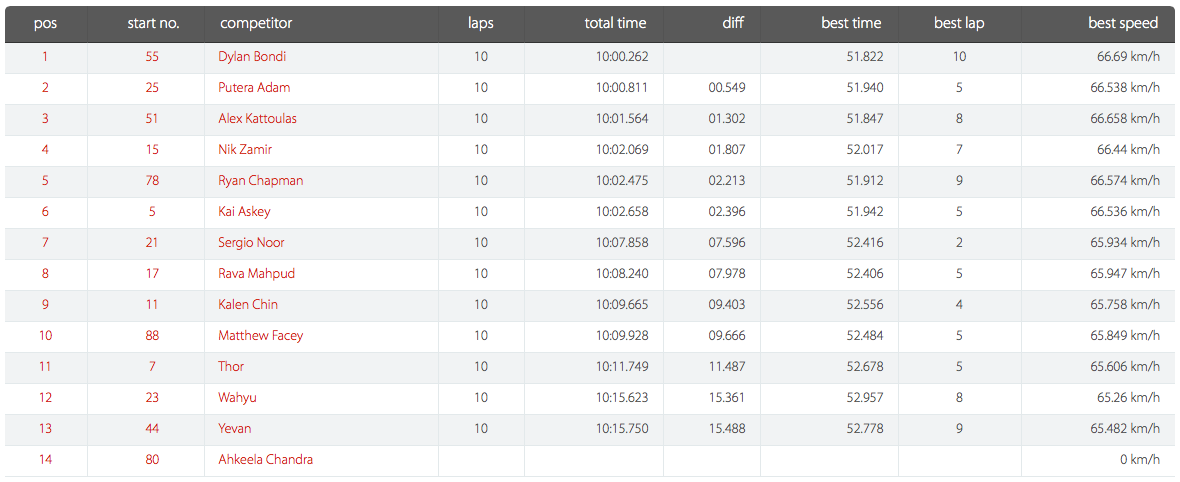Click Matthew Facey's name
The height and width of the screenshot is (482, 1180).
(260, 335)
